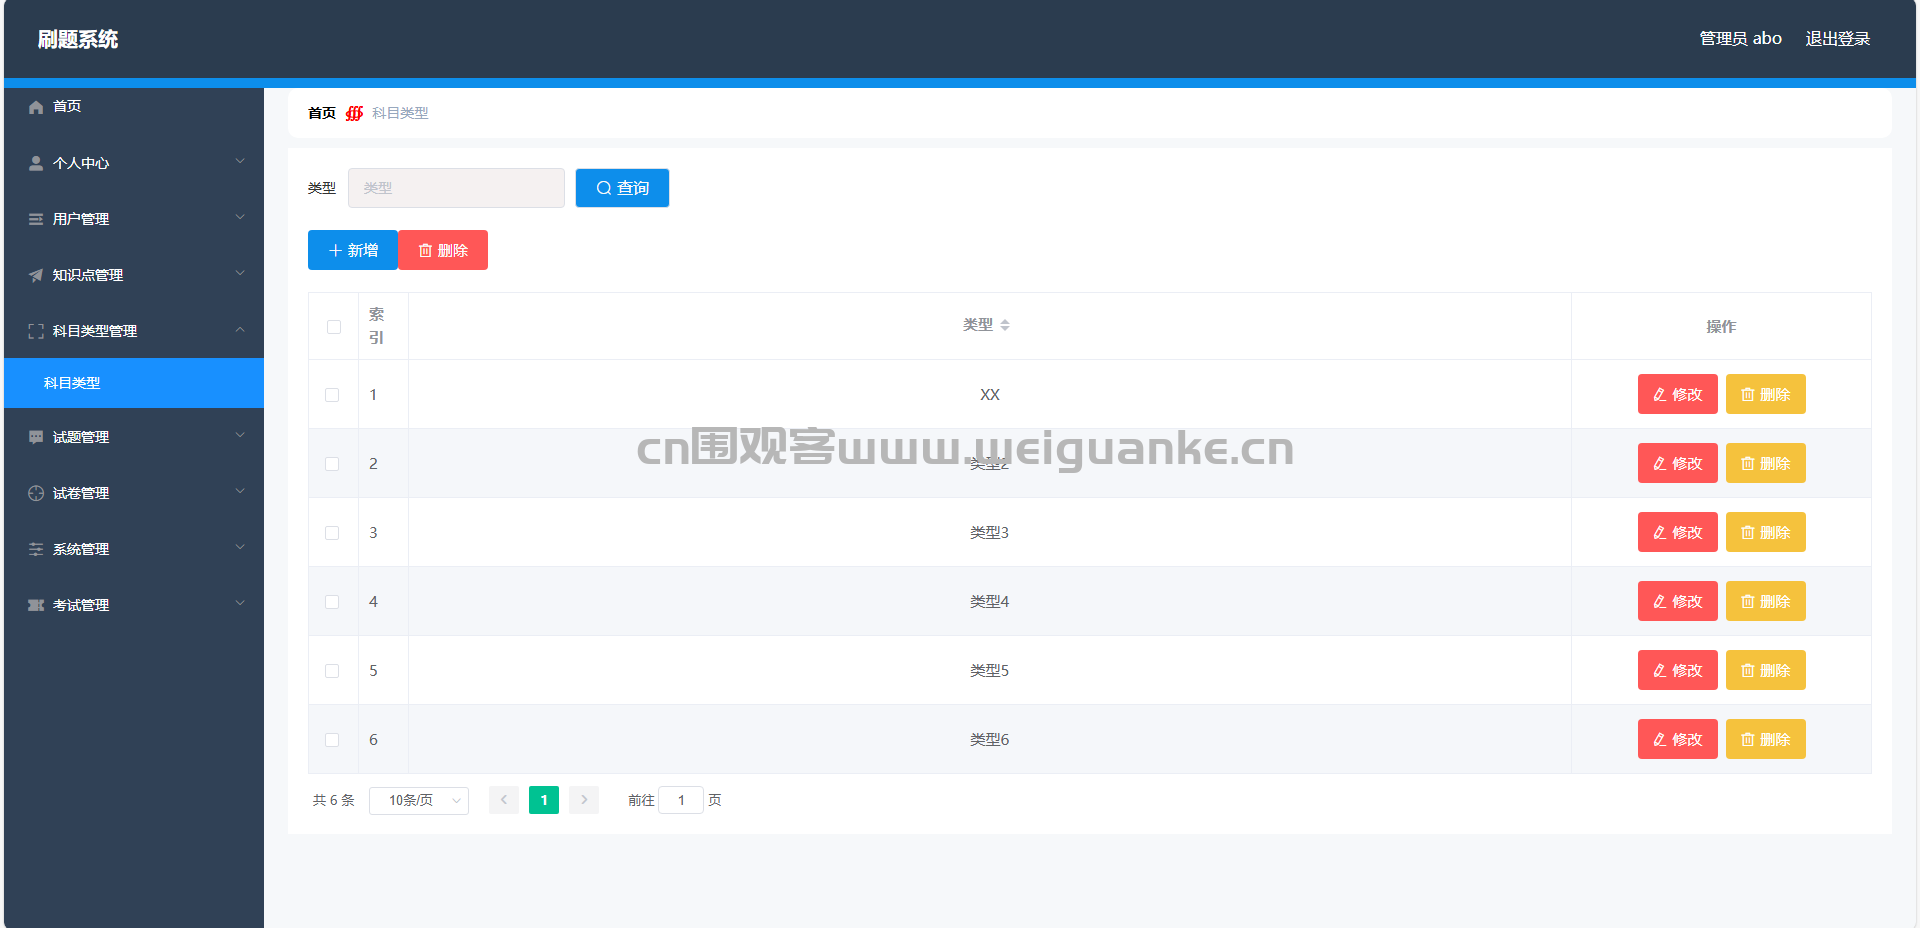Open the 用户管理 sidebar menu
This screenshot has width=1920, height=928.
(x=134, y=218)
